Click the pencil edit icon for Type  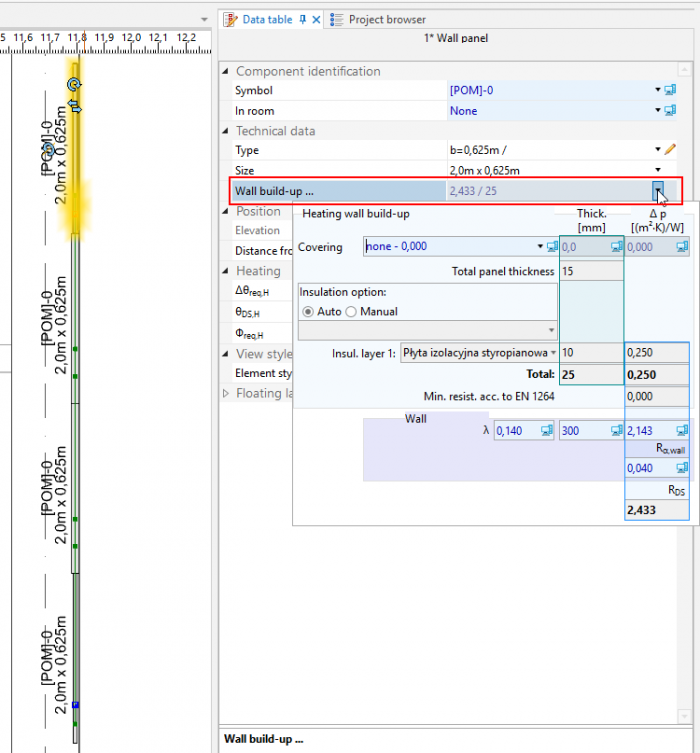pyautogui.click(x=670, y=150)
